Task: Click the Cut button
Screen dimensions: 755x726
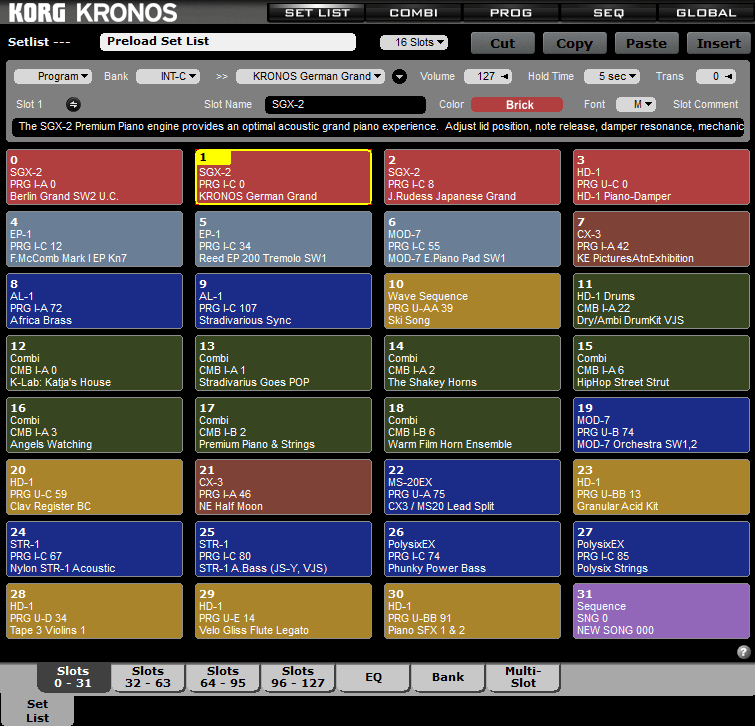Action: (503, 43)
